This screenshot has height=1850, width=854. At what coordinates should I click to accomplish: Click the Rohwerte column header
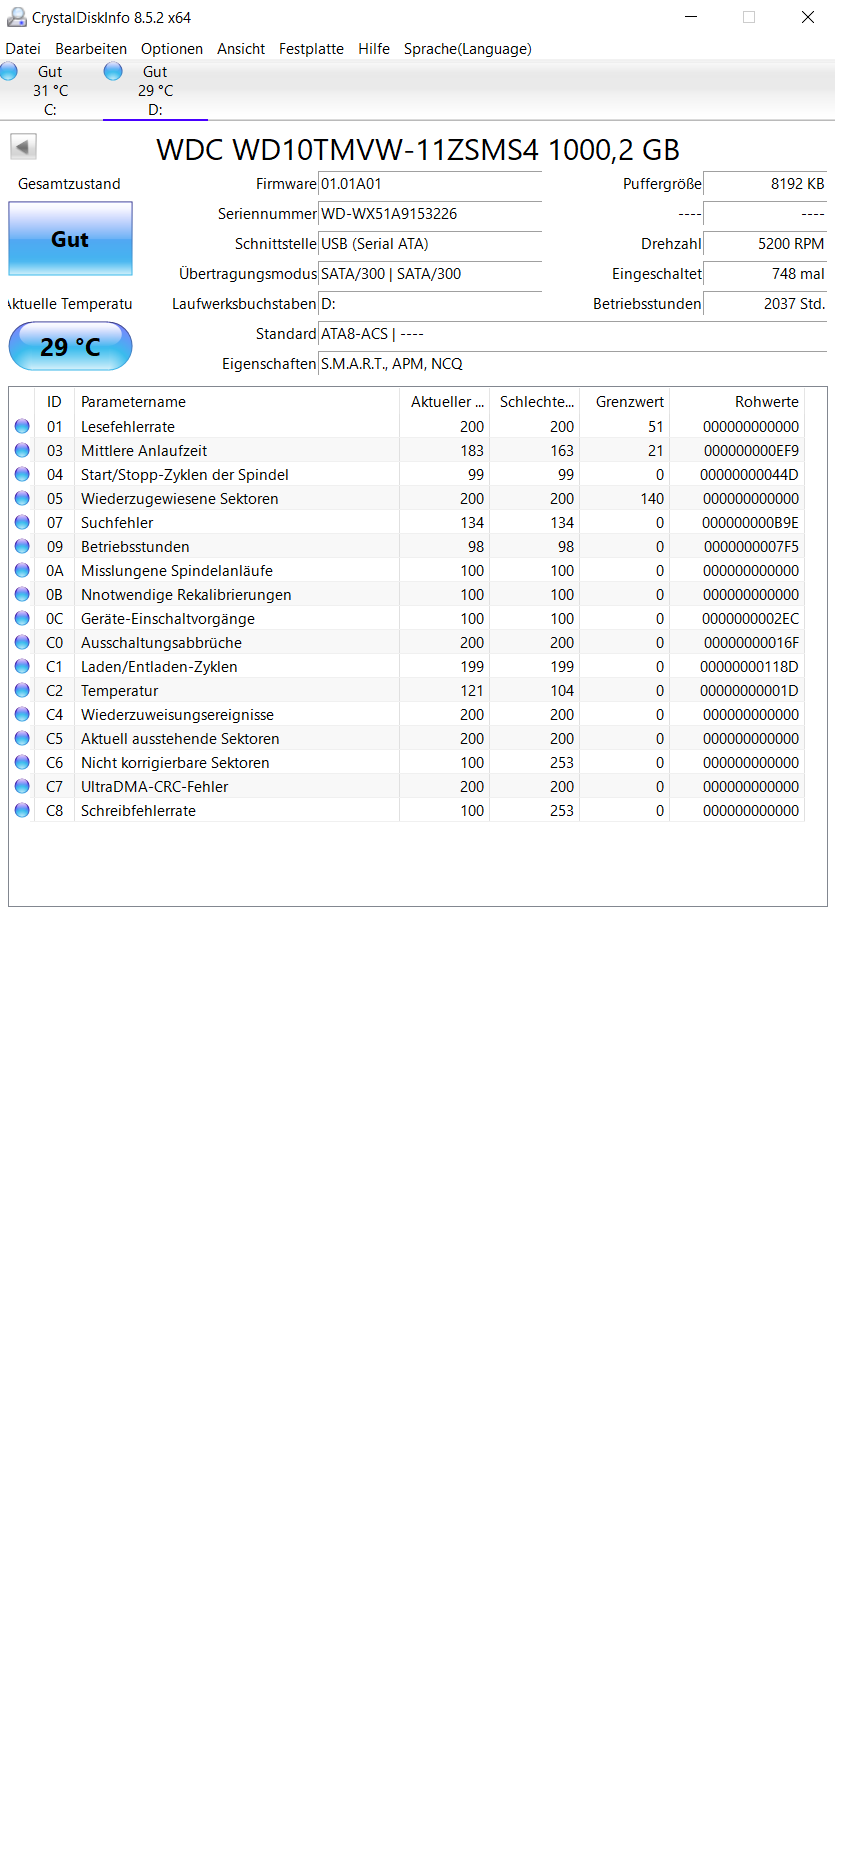pyautogui.click(x=737, y=401)
